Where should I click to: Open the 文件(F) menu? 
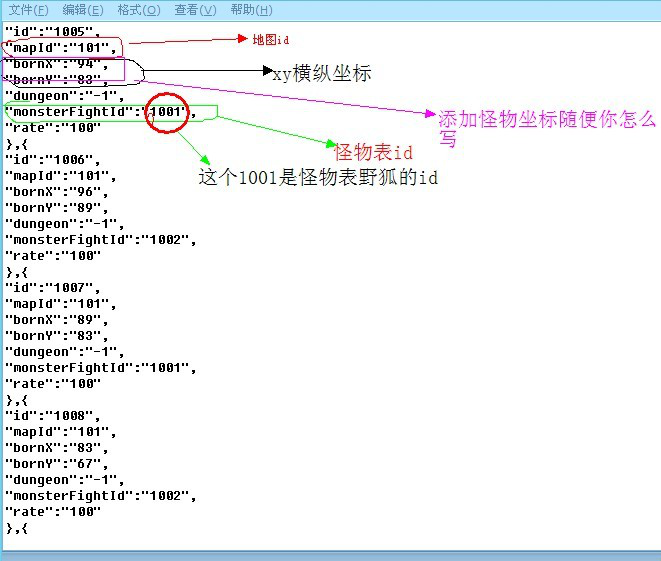coord(29,10)
